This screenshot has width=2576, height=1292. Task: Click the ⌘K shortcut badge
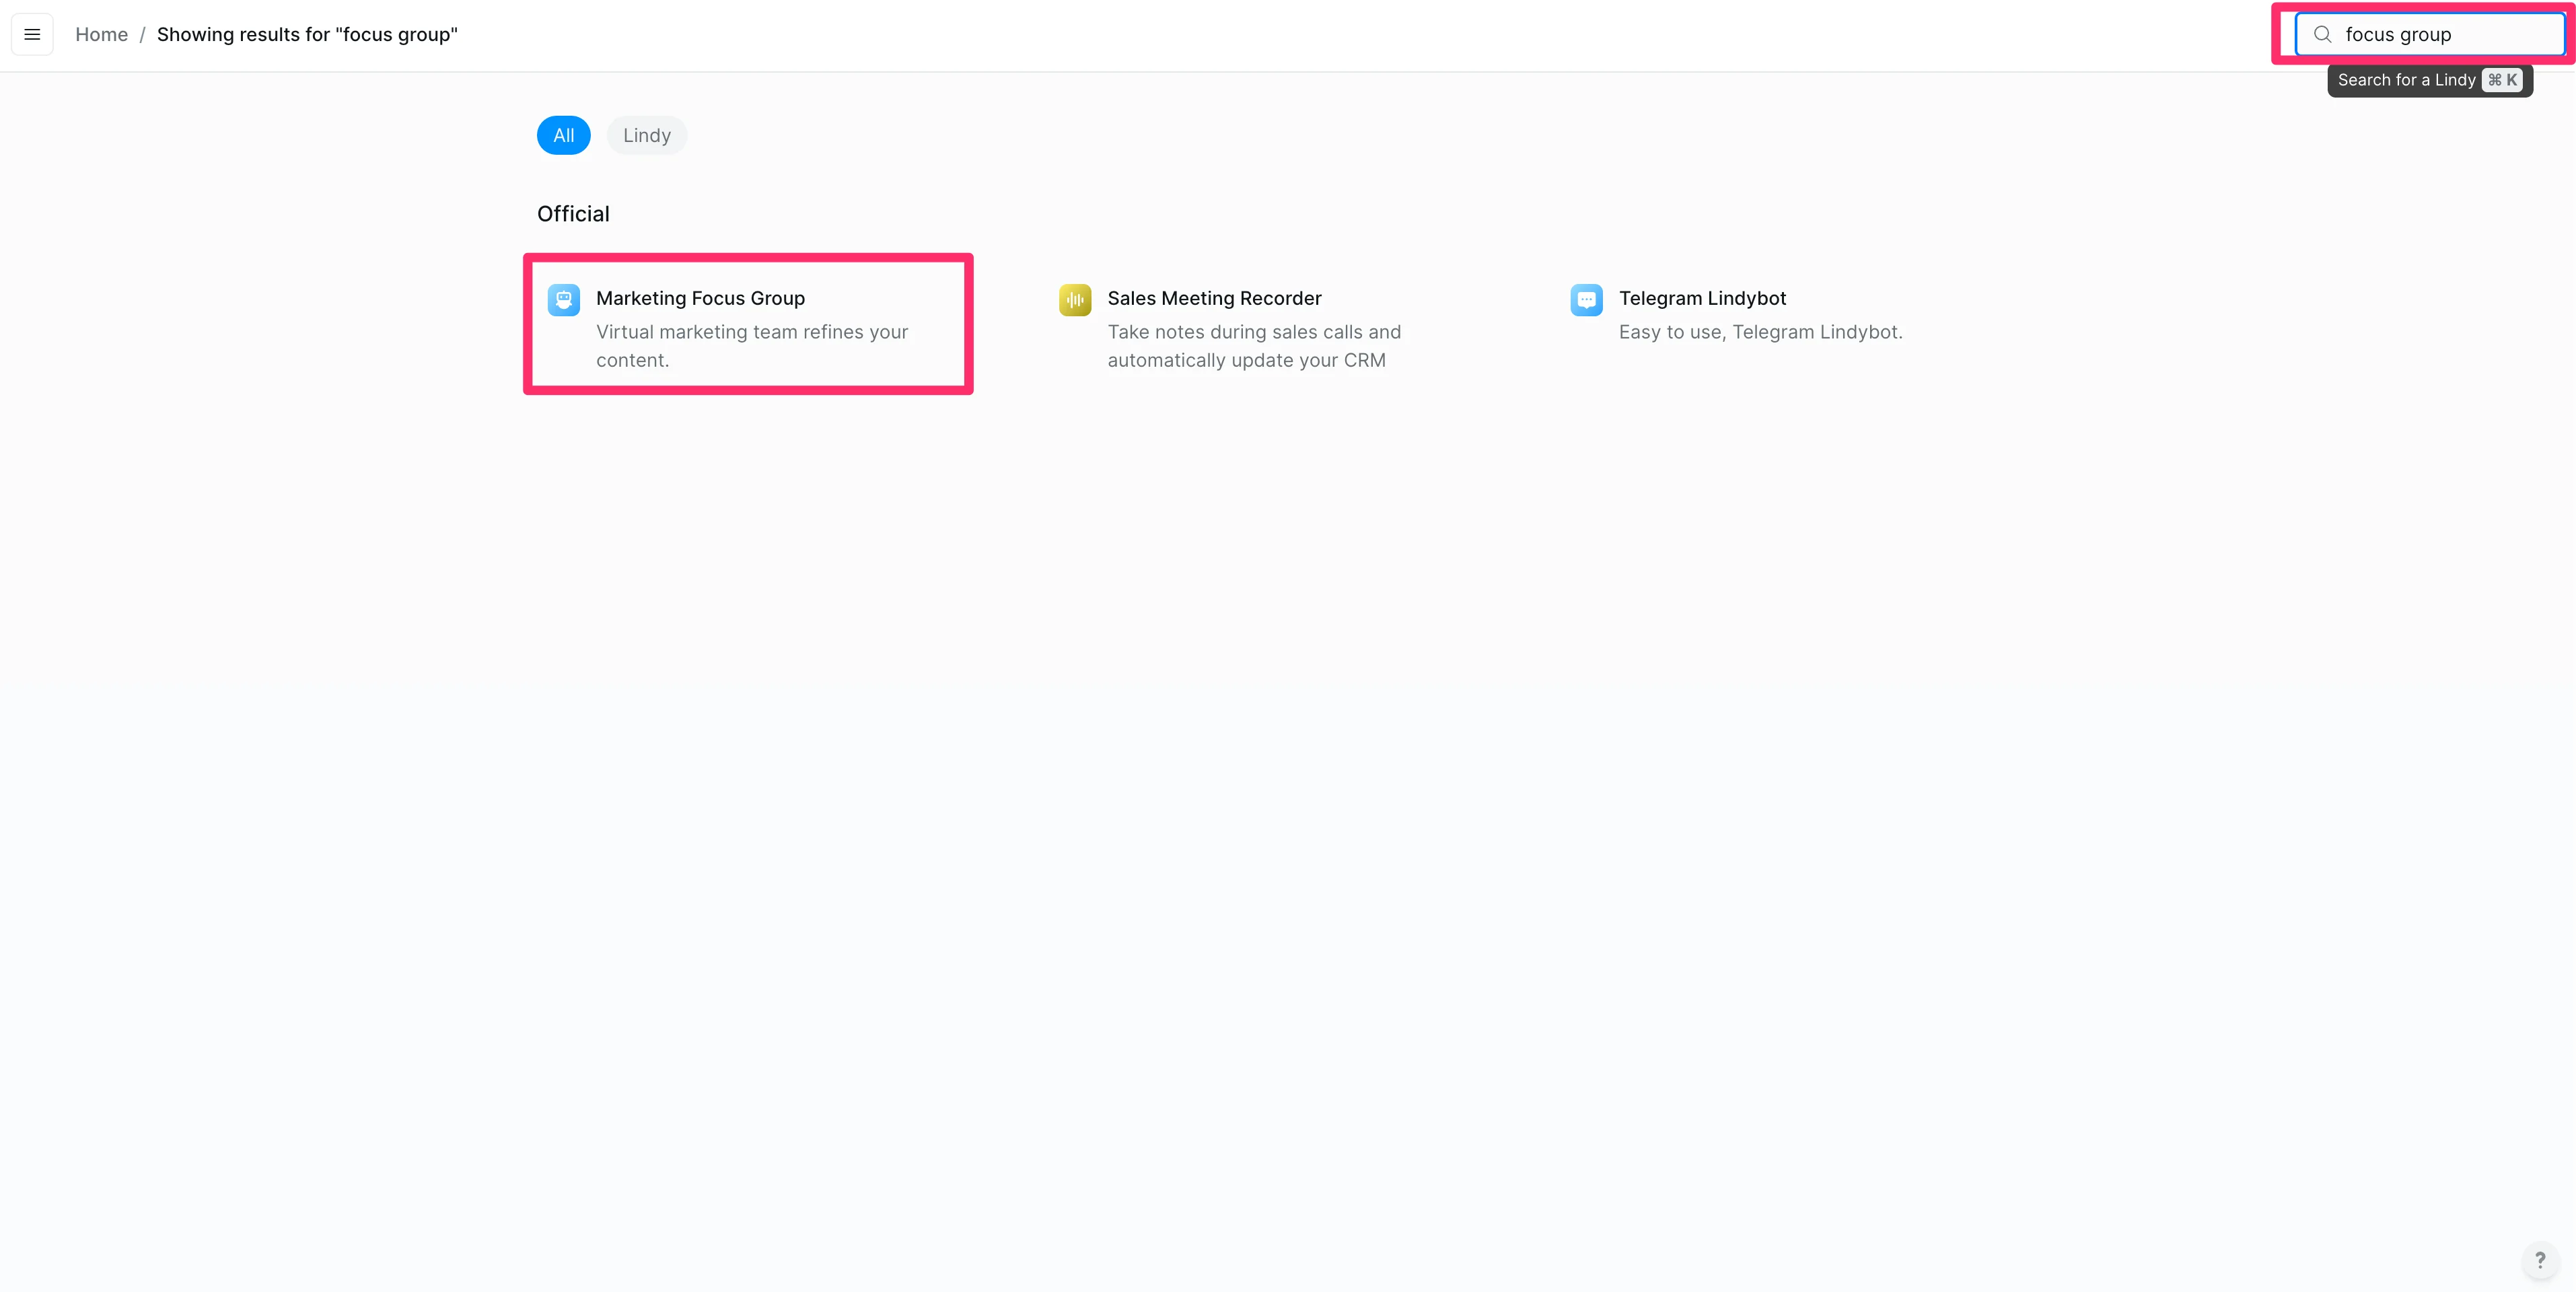pyautogui.click(x=2502, y=80)
